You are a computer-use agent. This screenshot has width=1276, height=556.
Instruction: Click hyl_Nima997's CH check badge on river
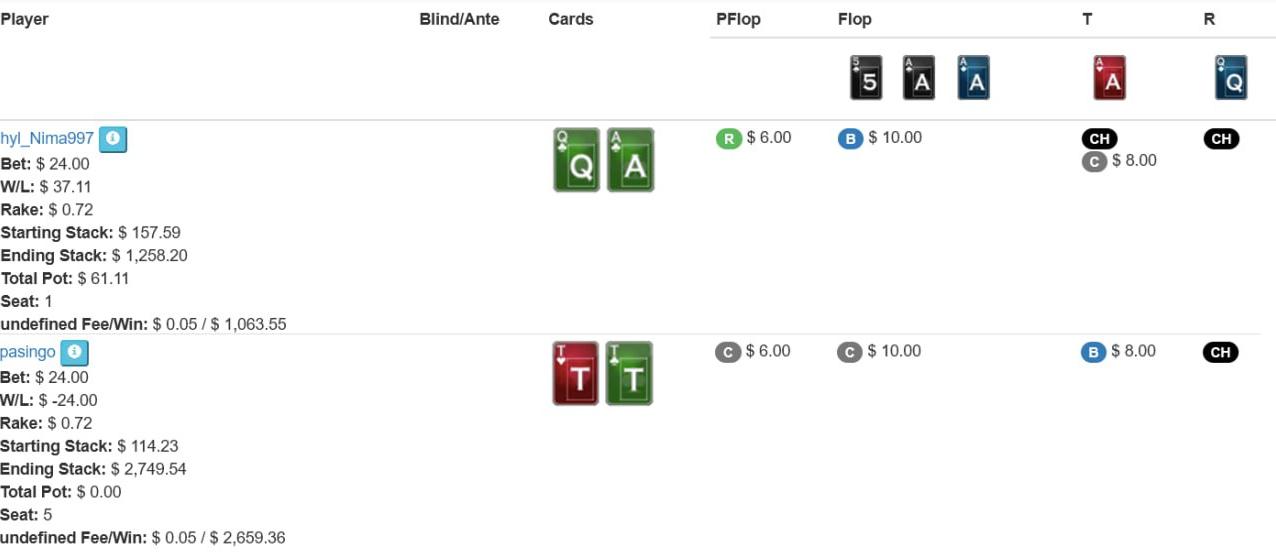1221,139
